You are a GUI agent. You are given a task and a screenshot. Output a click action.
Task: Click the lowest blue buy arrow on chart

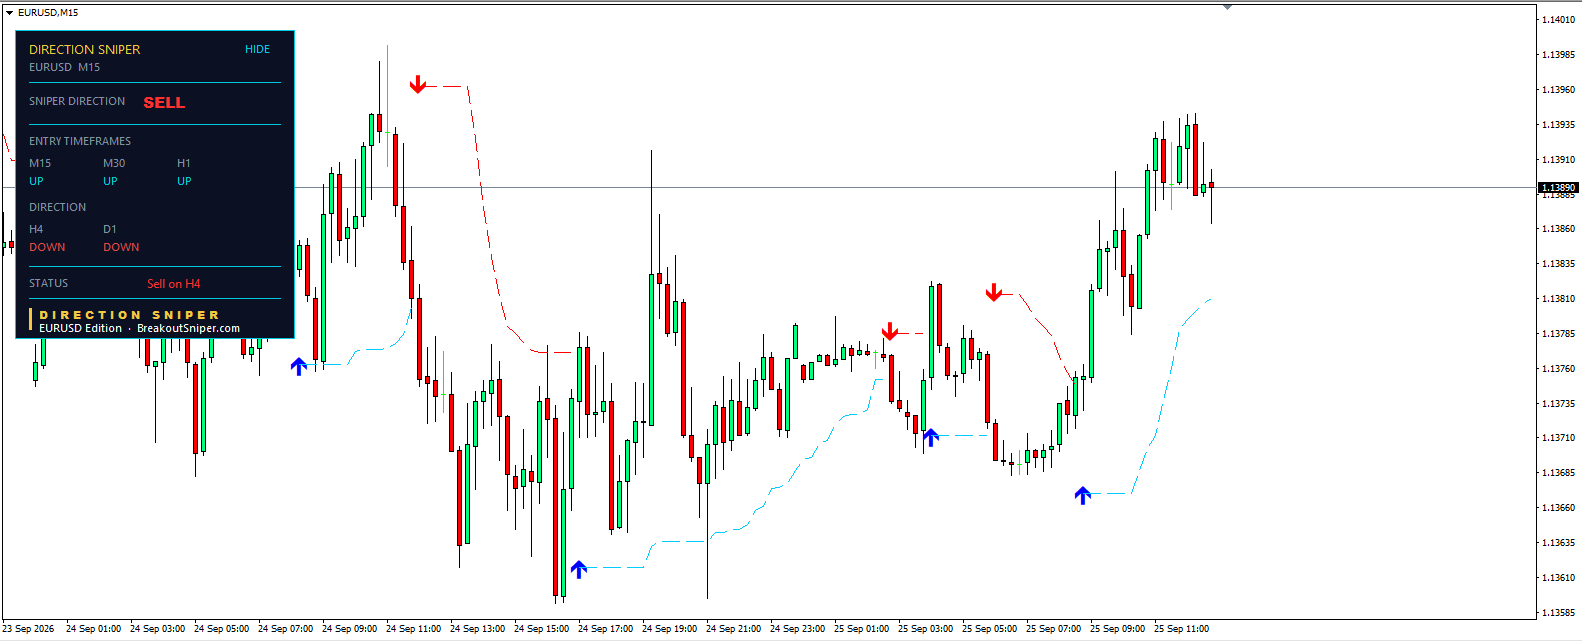579,569
